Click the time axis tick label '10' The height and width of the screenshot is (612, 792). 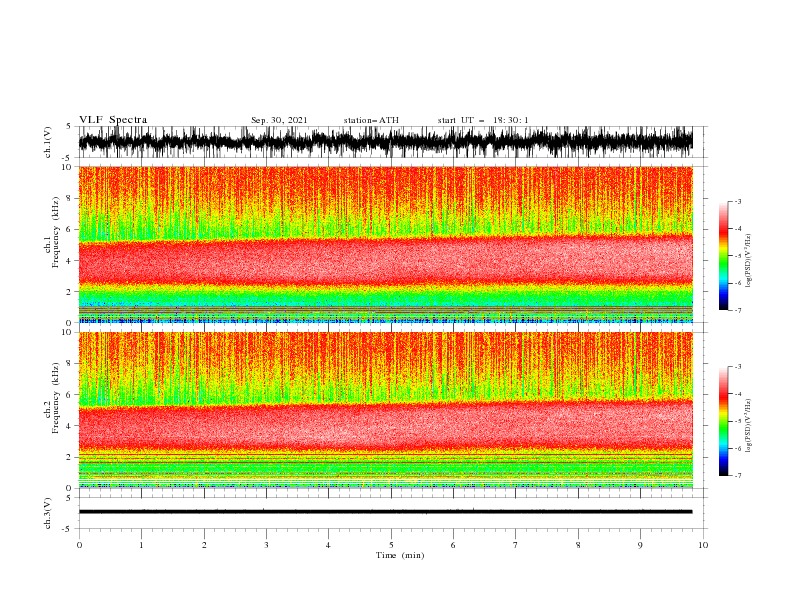703,545
